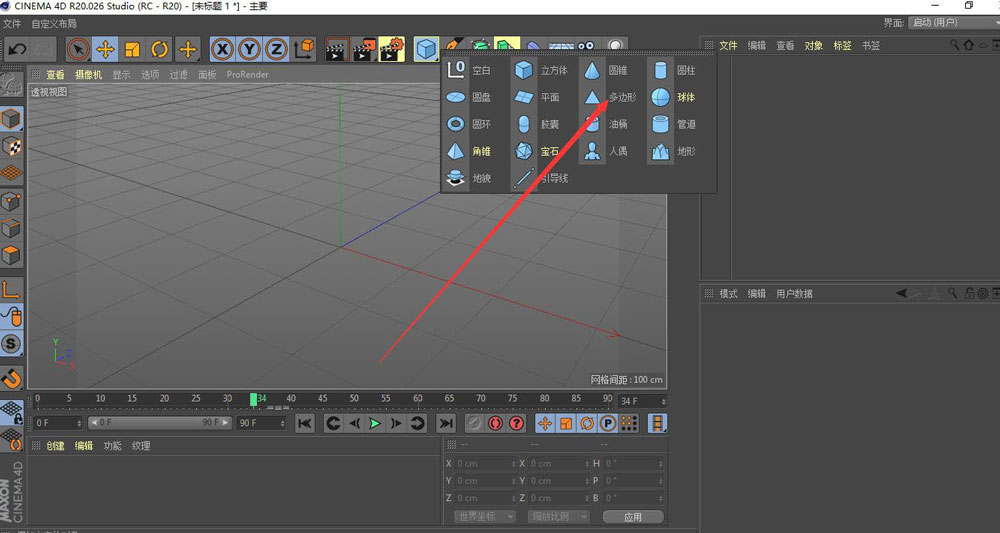Toggle Y axis lock
The width and height of the screenshot is (1000, 533).
249,49
